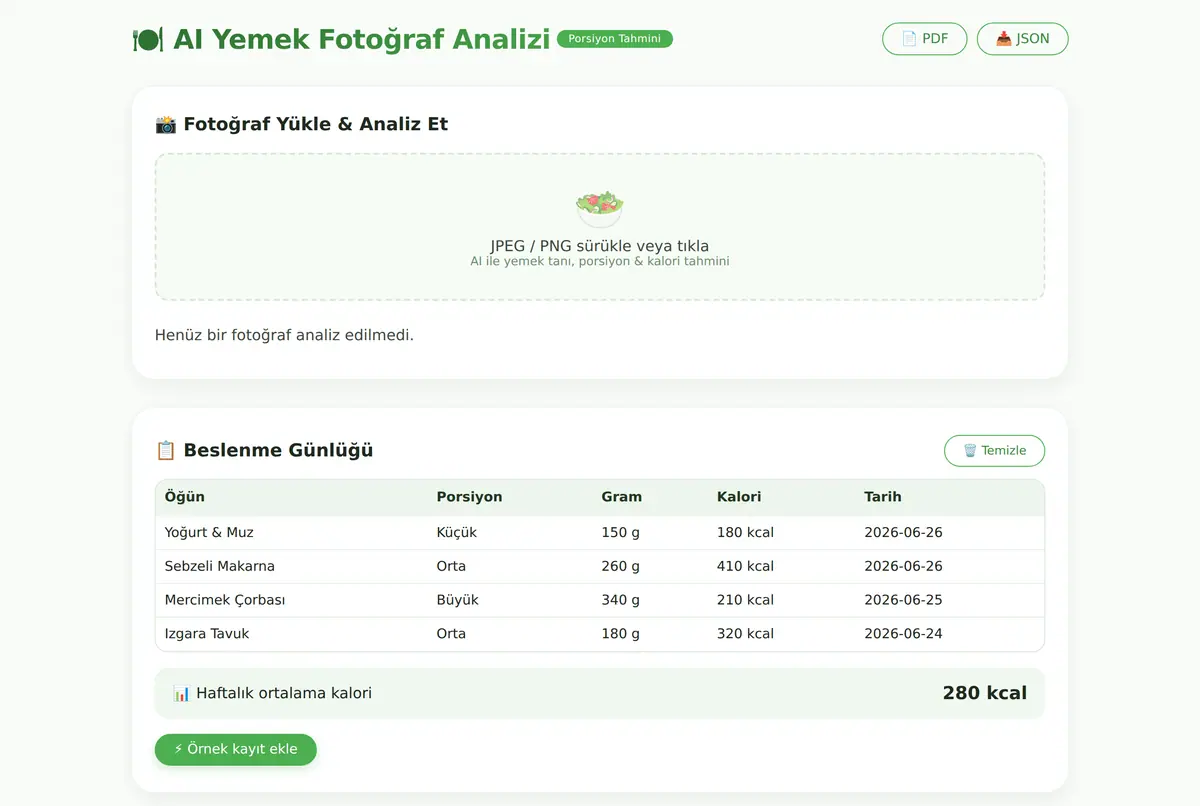Select the Izgara Tavuk row name

207,634
